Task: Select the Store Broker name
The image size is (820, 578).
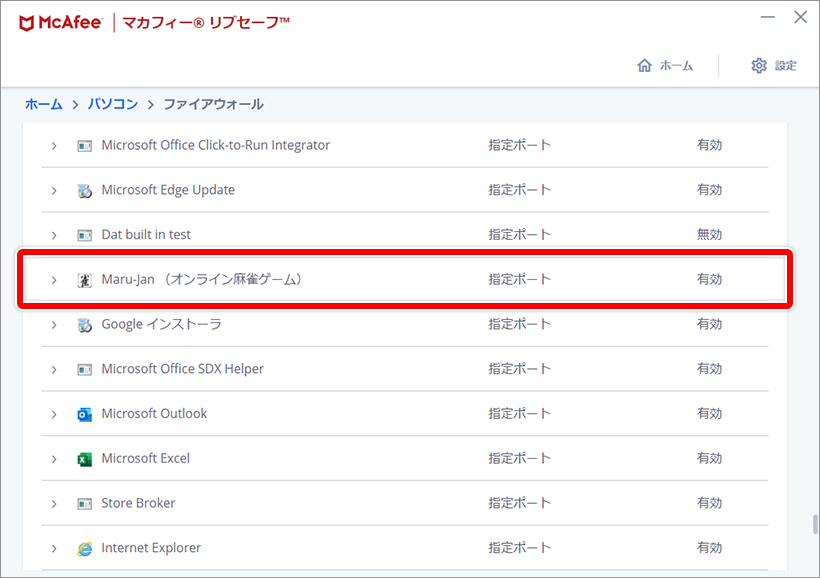Action: (x=138, y=503)
